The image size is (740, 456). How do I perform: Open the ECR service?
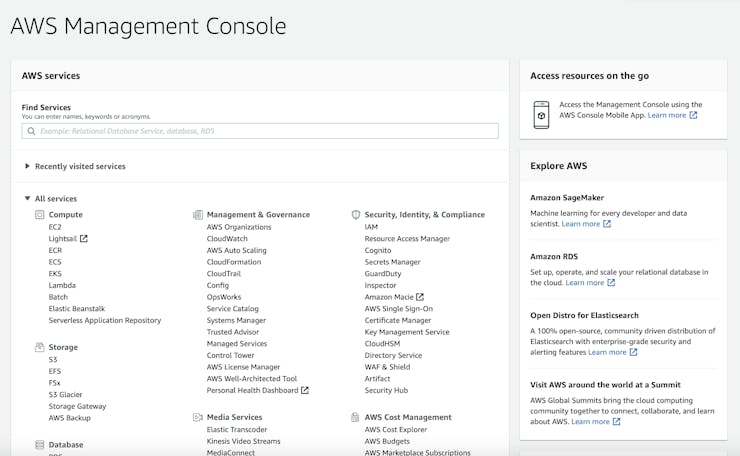click(x=55, y=251)
